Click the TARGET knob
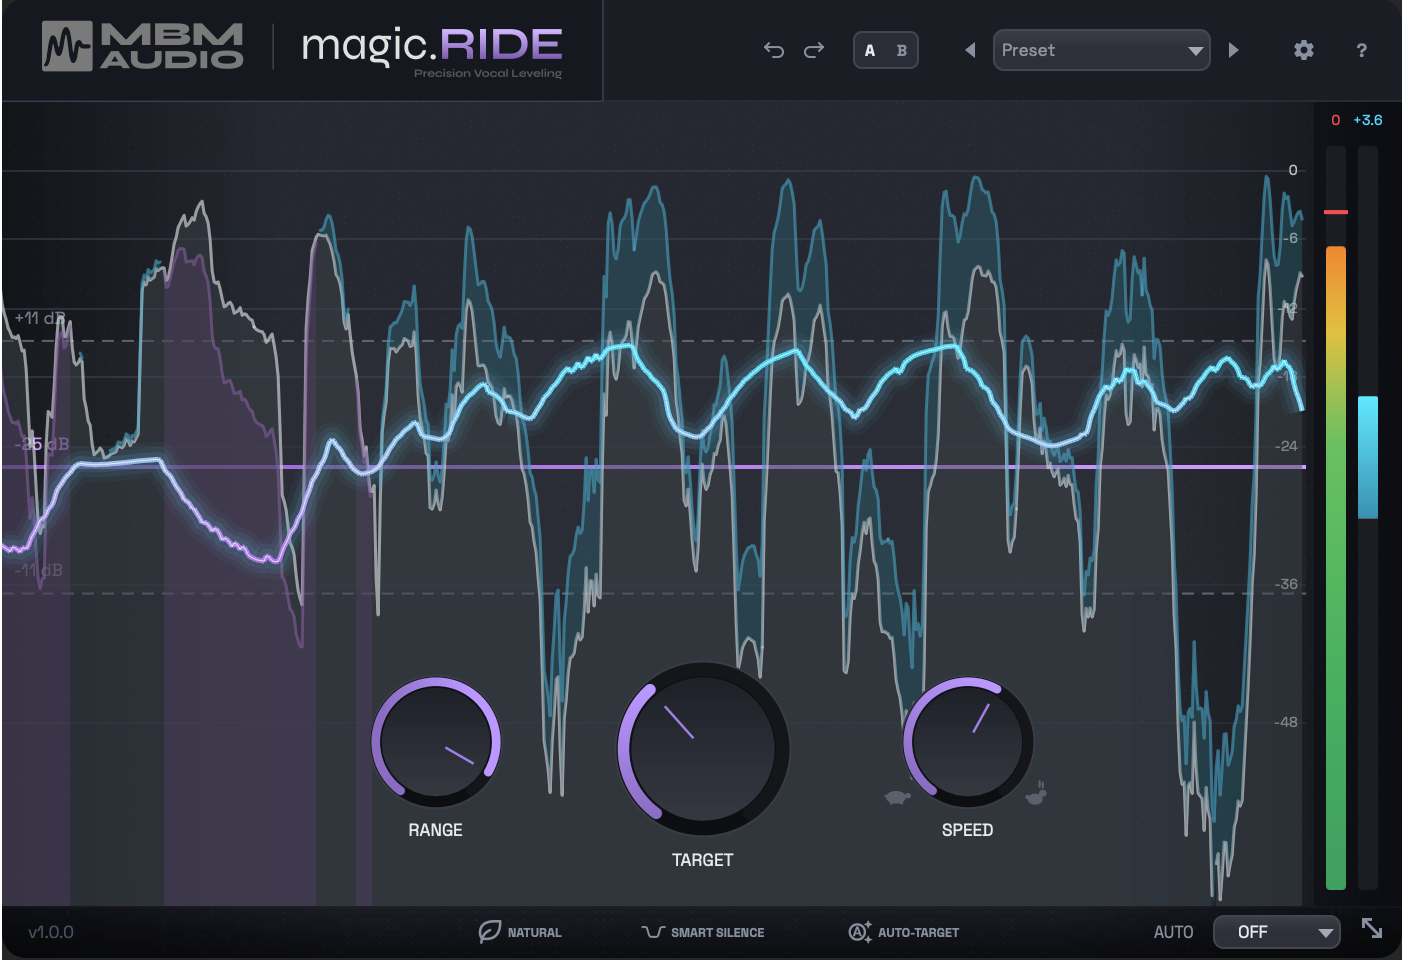Screen dimensions: 1402x960 [x=703, y=748]
